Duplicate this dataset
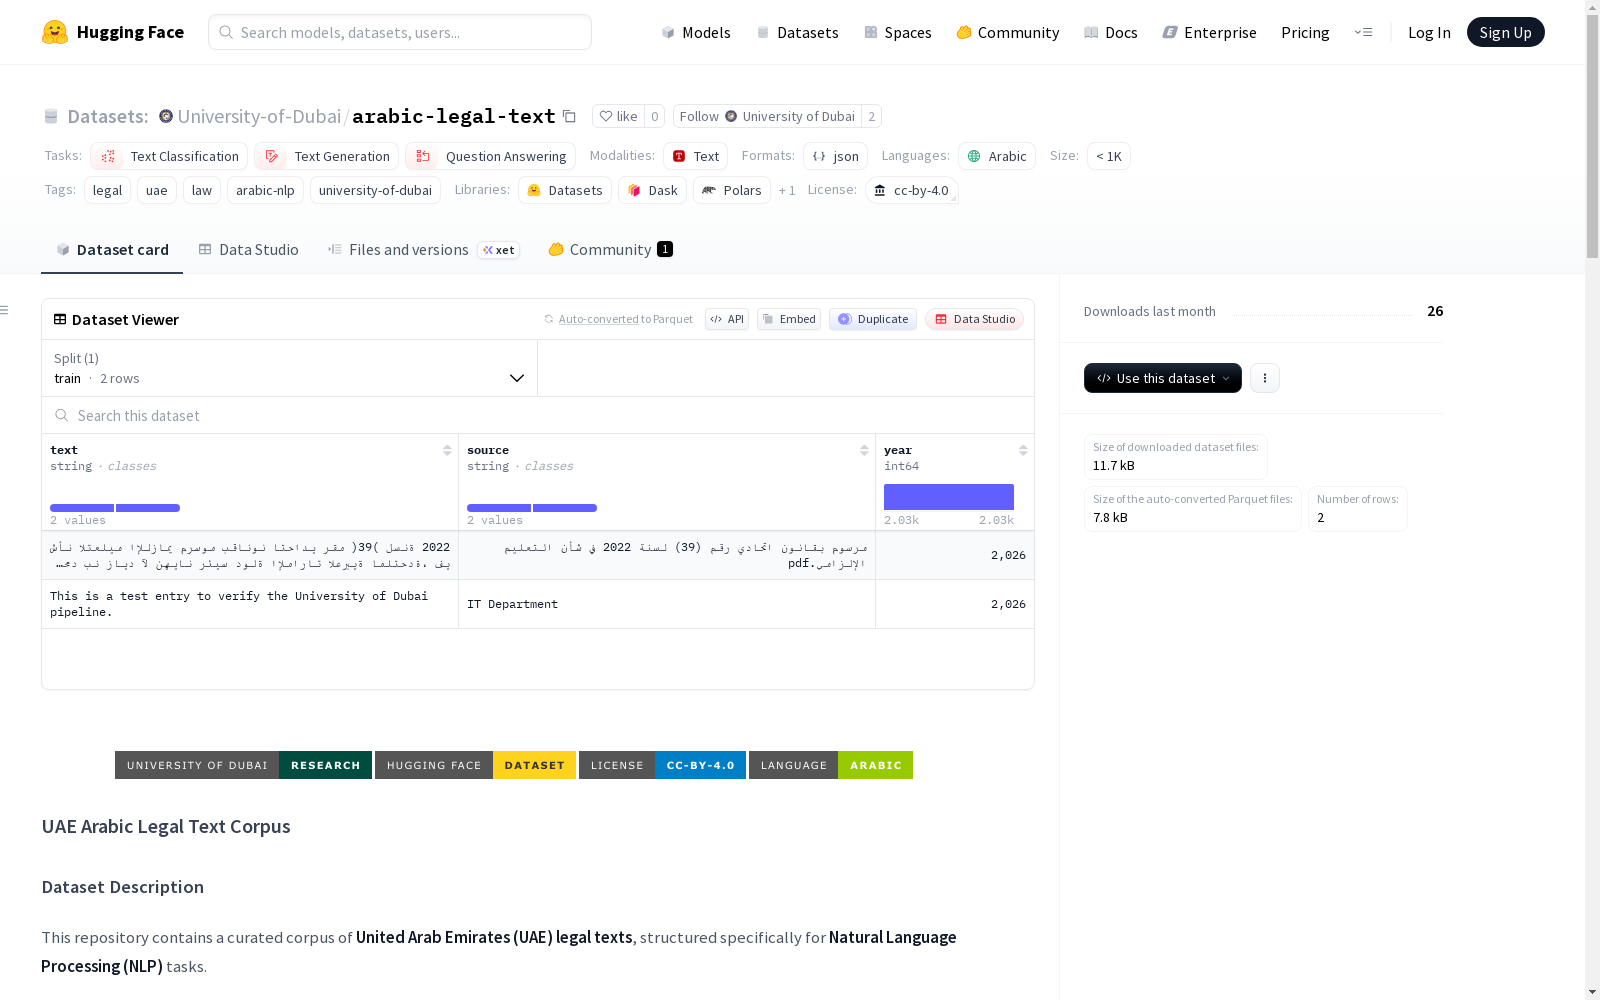Viewport: 1600px width, 1000px height. tap(873, 319)
